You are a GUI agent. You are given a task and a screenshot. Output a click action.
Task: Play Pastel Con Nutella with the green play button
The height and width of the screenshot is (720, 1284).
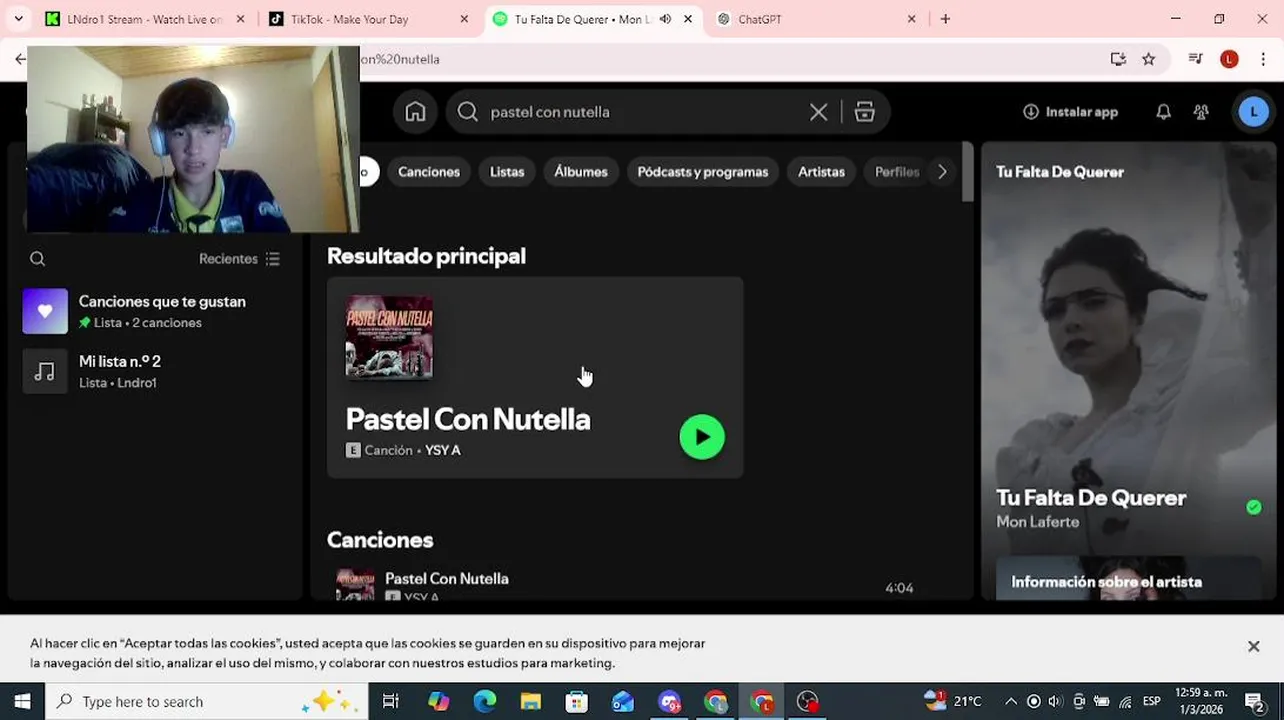pyautogui.click(x=702, y=437)
